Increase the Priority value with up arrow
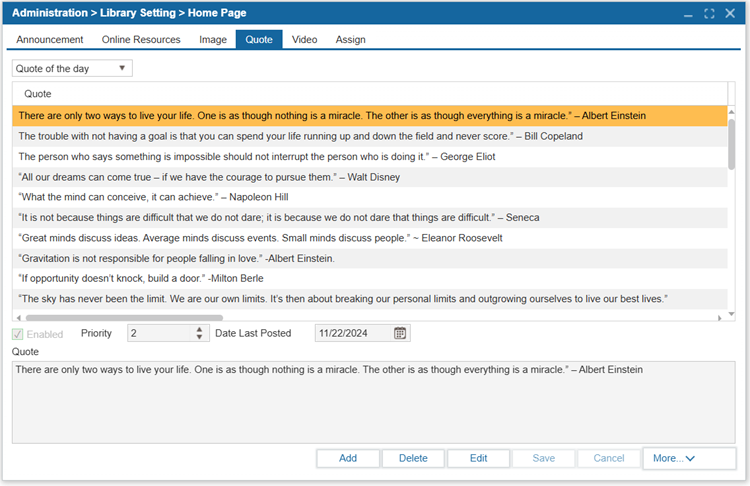This screenshot has width=750, height=486. [x=199, y=329]
